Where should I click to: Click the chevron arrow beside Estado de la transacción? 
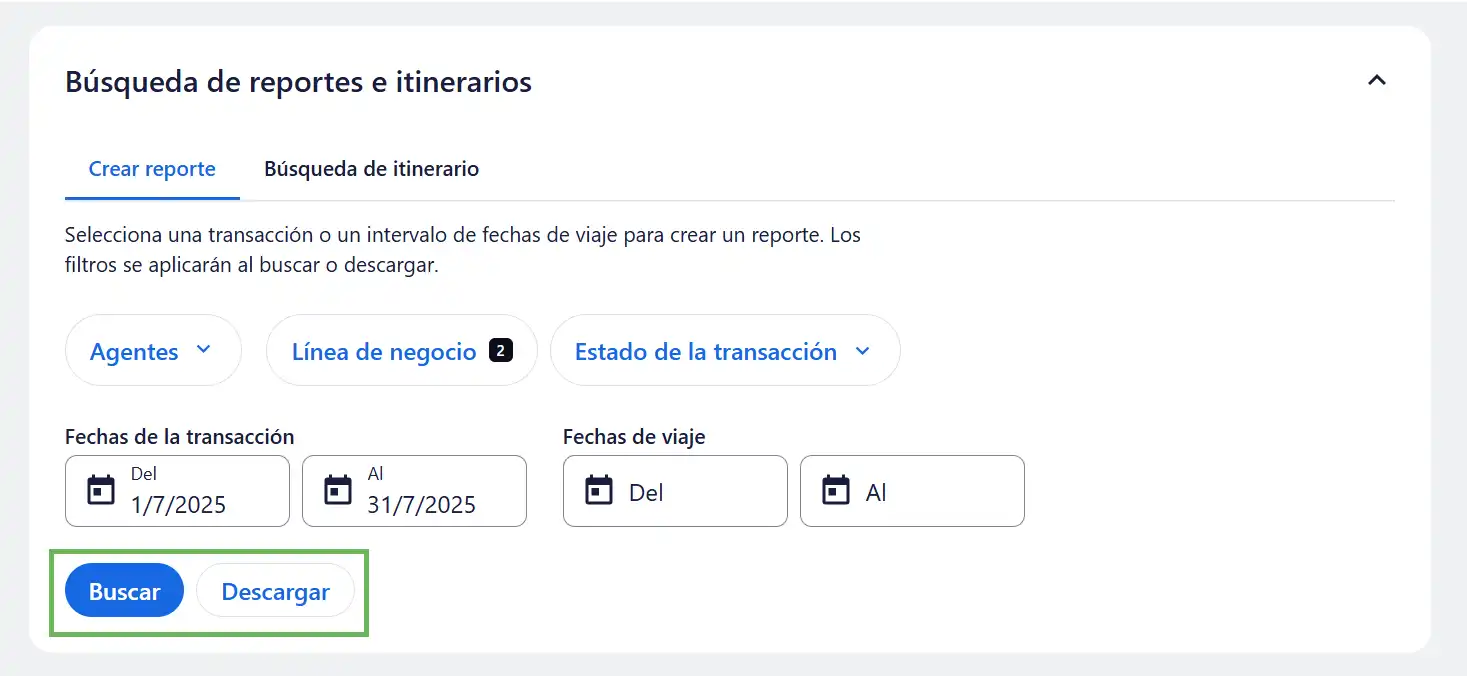click(x=862, y=351)
